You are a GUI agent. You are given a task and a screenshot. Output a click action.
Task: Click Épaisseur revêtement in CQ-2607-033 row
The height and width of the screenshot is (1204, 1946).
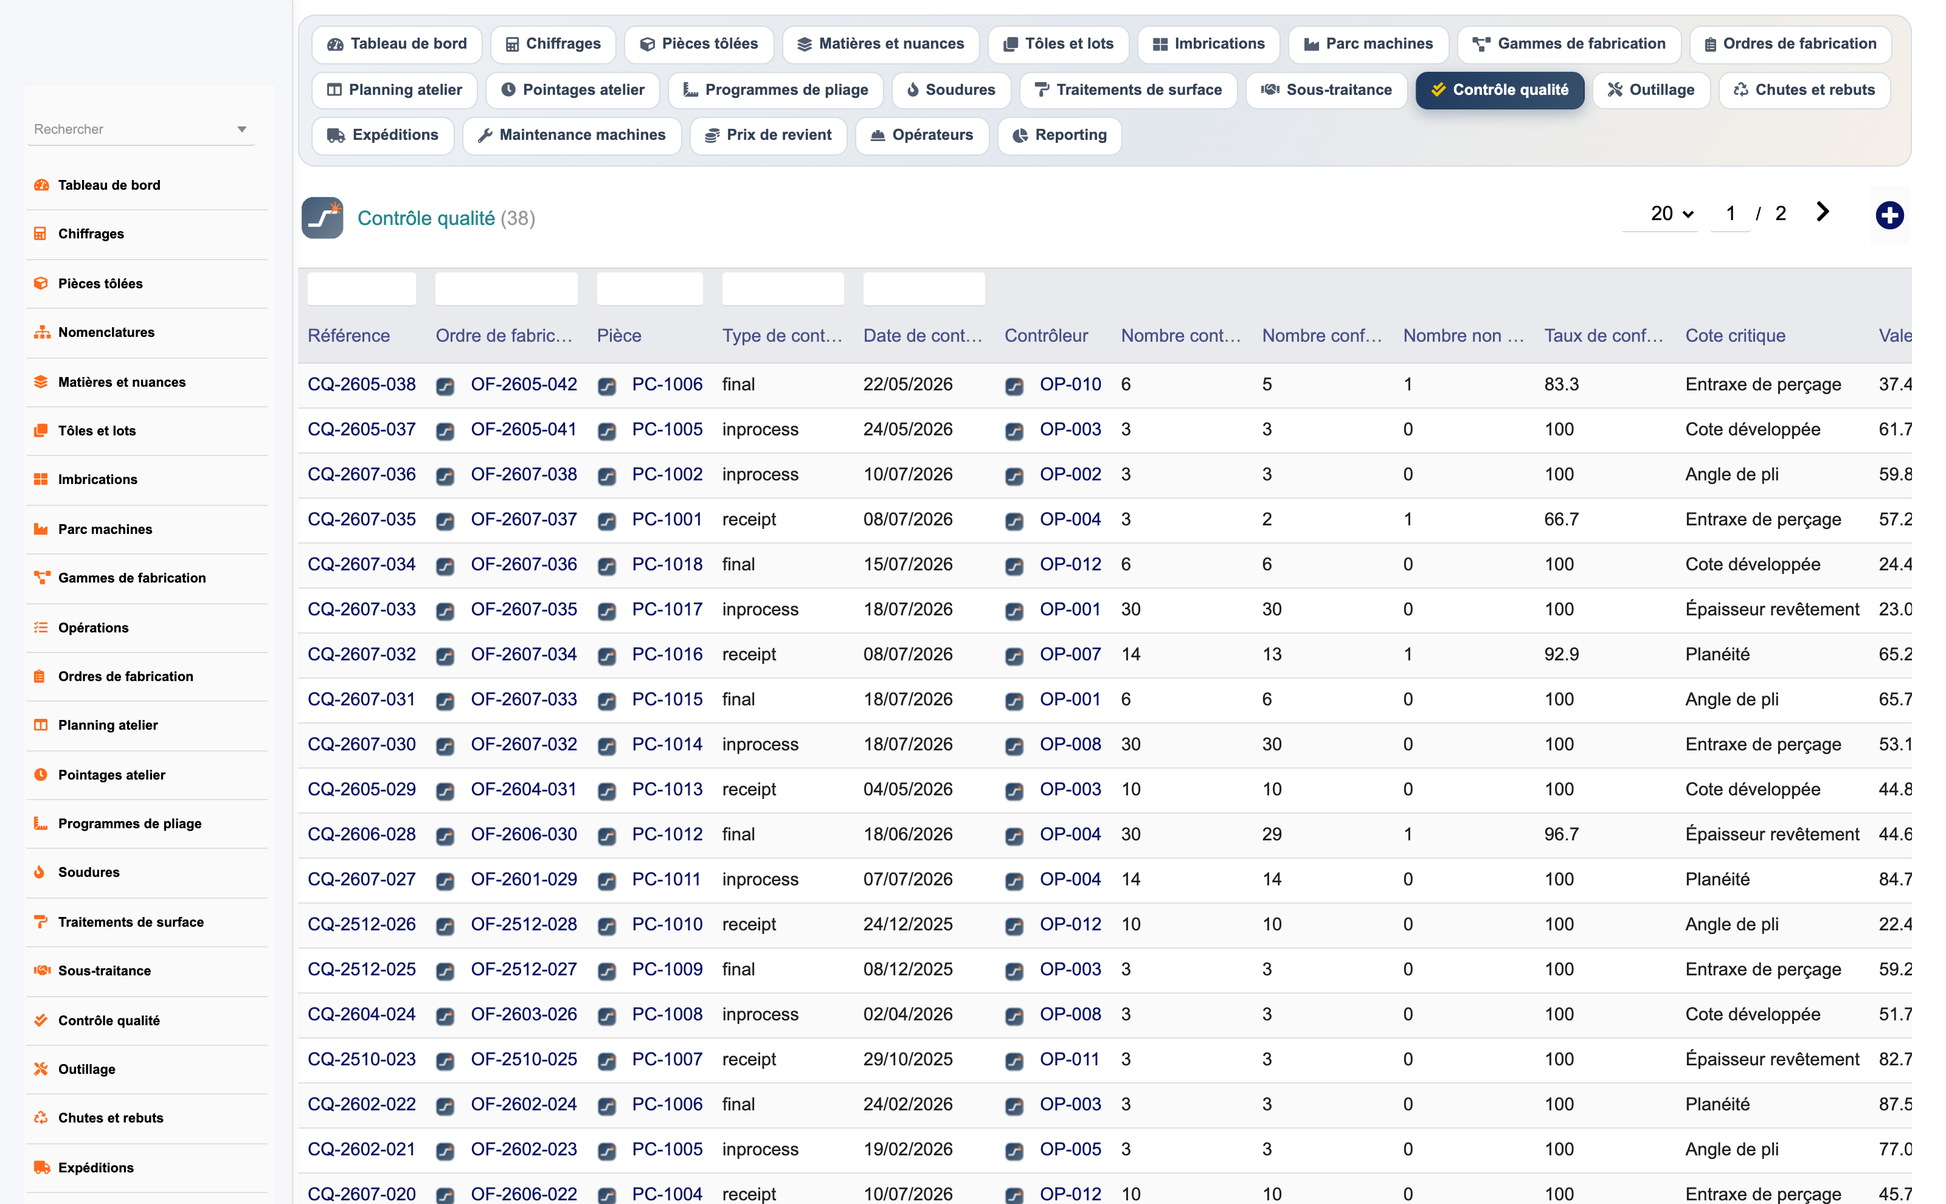pos(1772,610)
